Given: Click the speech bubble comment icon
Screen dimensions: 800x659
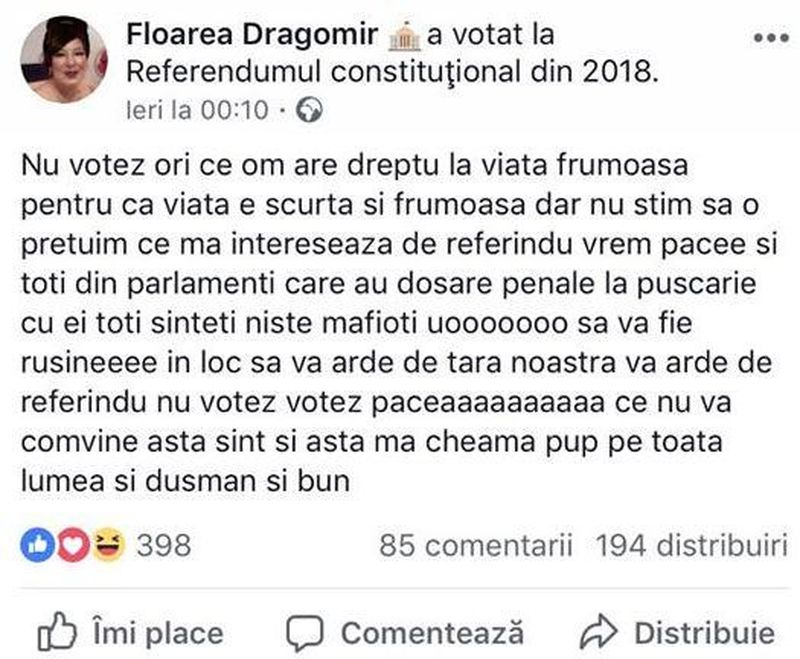Looking at the screenshot, I should coord(305,633).
